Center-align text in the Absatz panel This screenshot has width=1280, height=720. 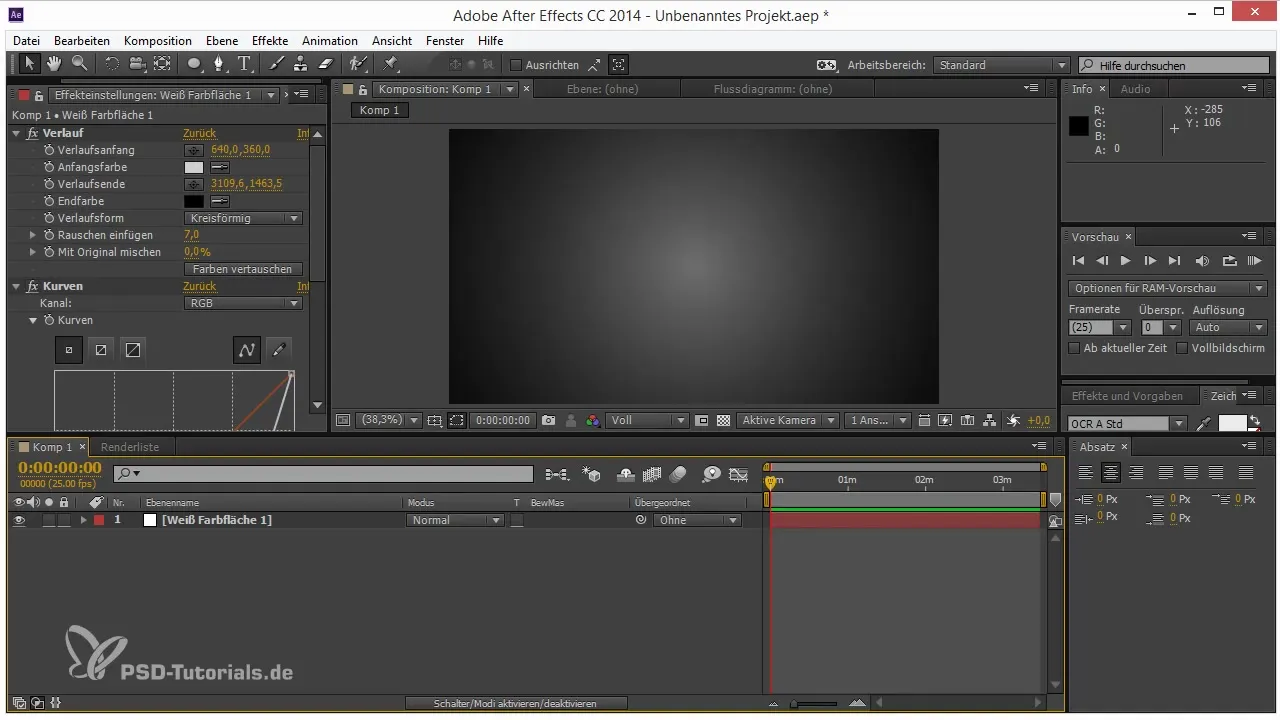tap(1110, 473)
